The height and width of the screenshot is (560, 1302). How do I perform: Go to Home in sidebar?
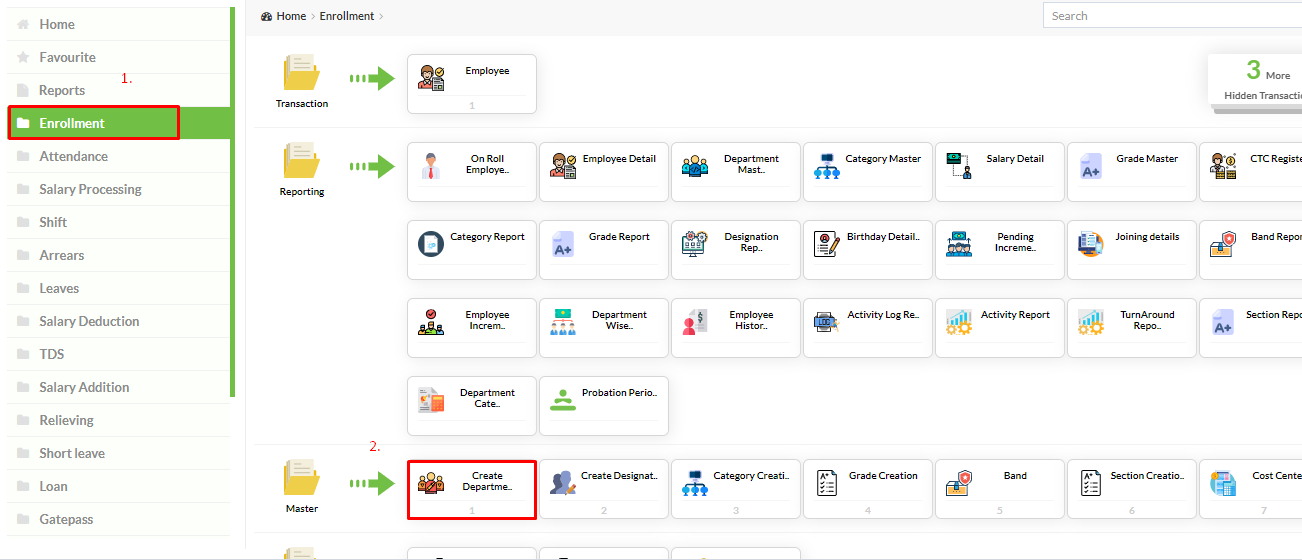click(119, 24)
